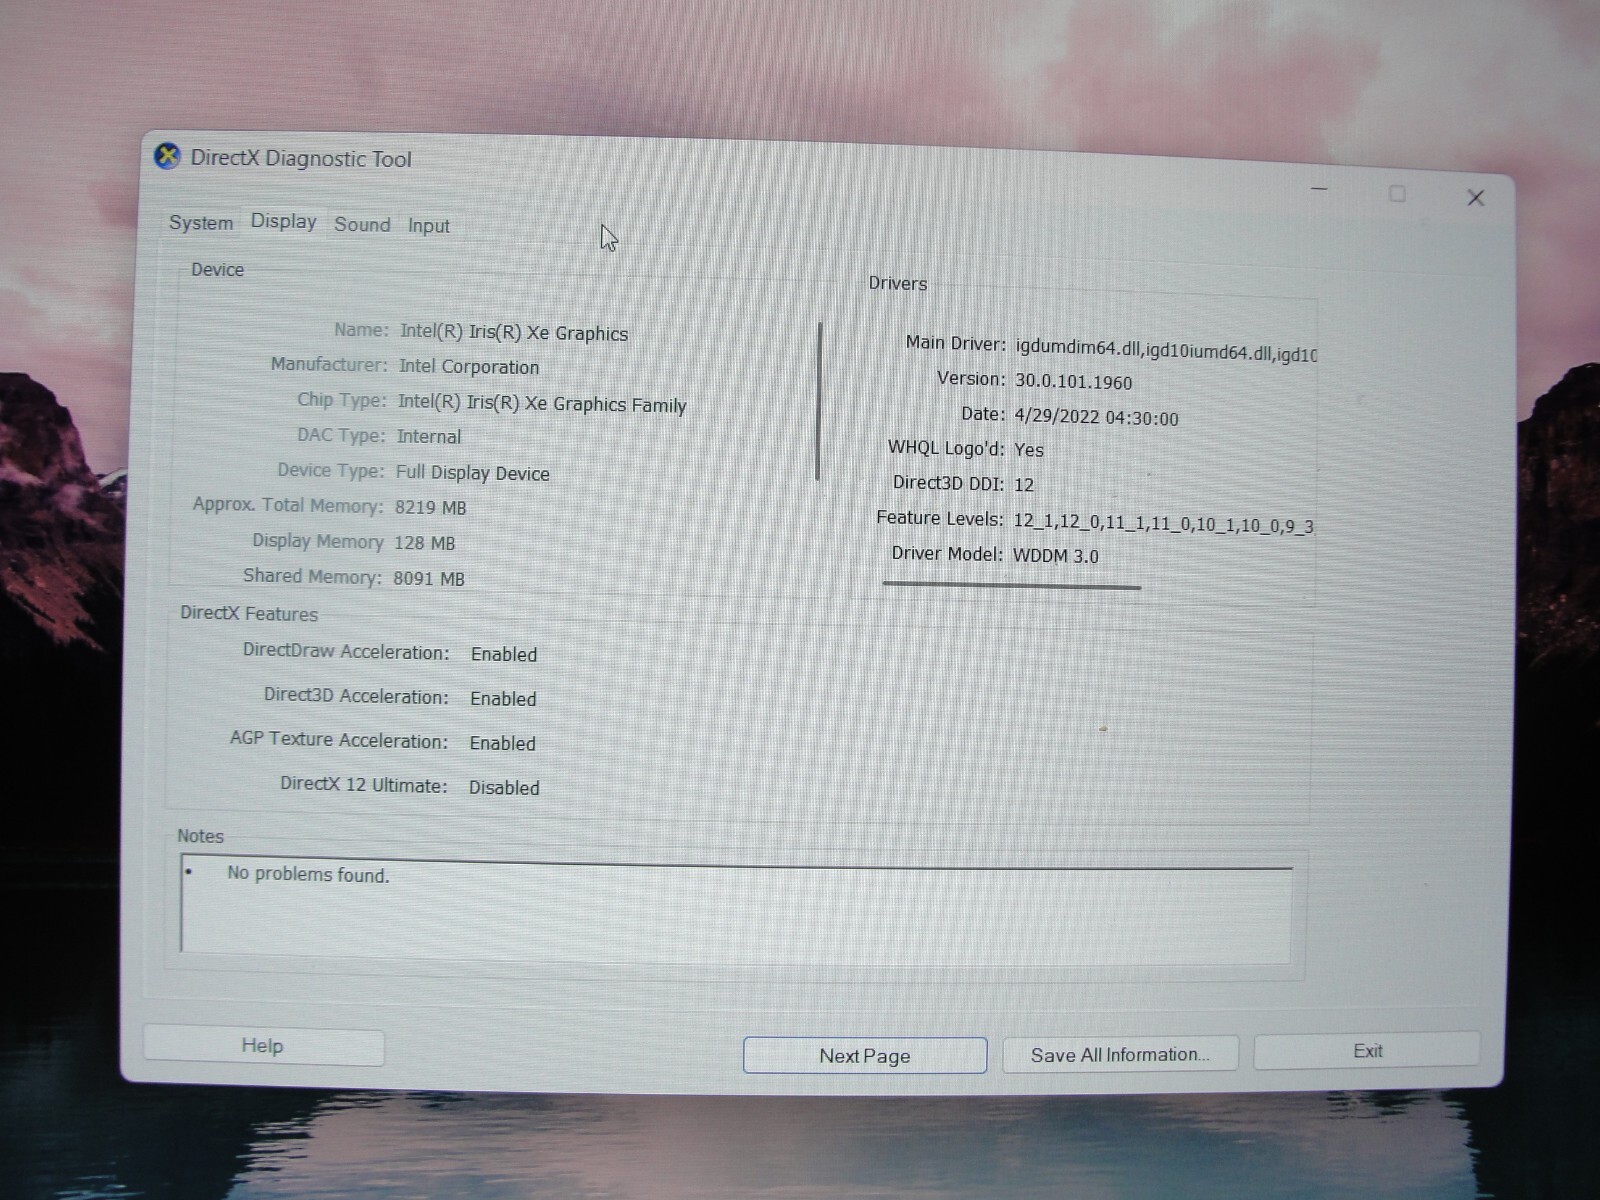This screenshot has height=1200, width=1600.
Task: Switch to the System tab
Action: pyautogui.click(x=201, y=223)
